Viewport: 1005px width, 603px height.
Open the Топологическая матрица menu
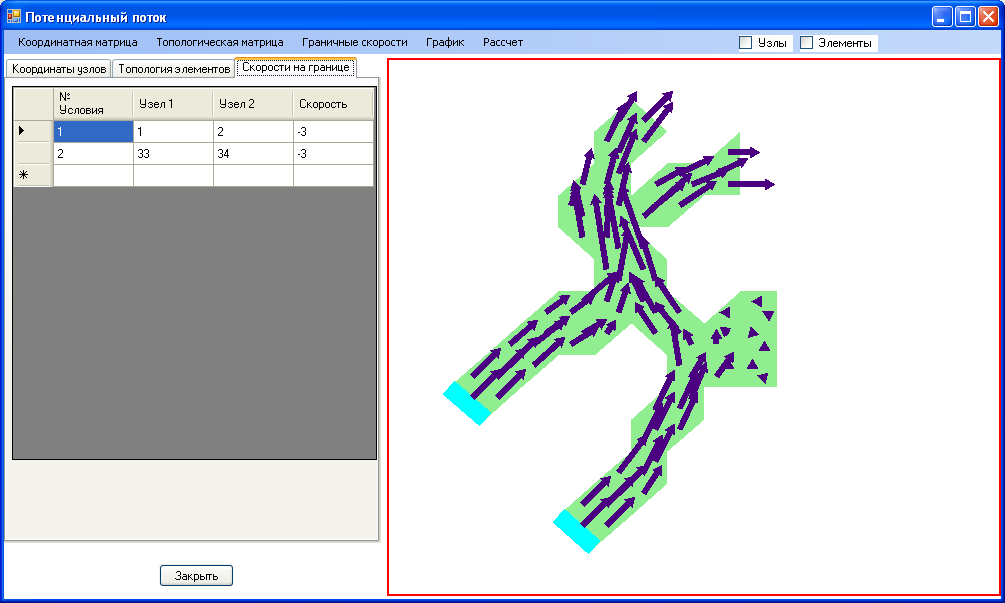220,42
